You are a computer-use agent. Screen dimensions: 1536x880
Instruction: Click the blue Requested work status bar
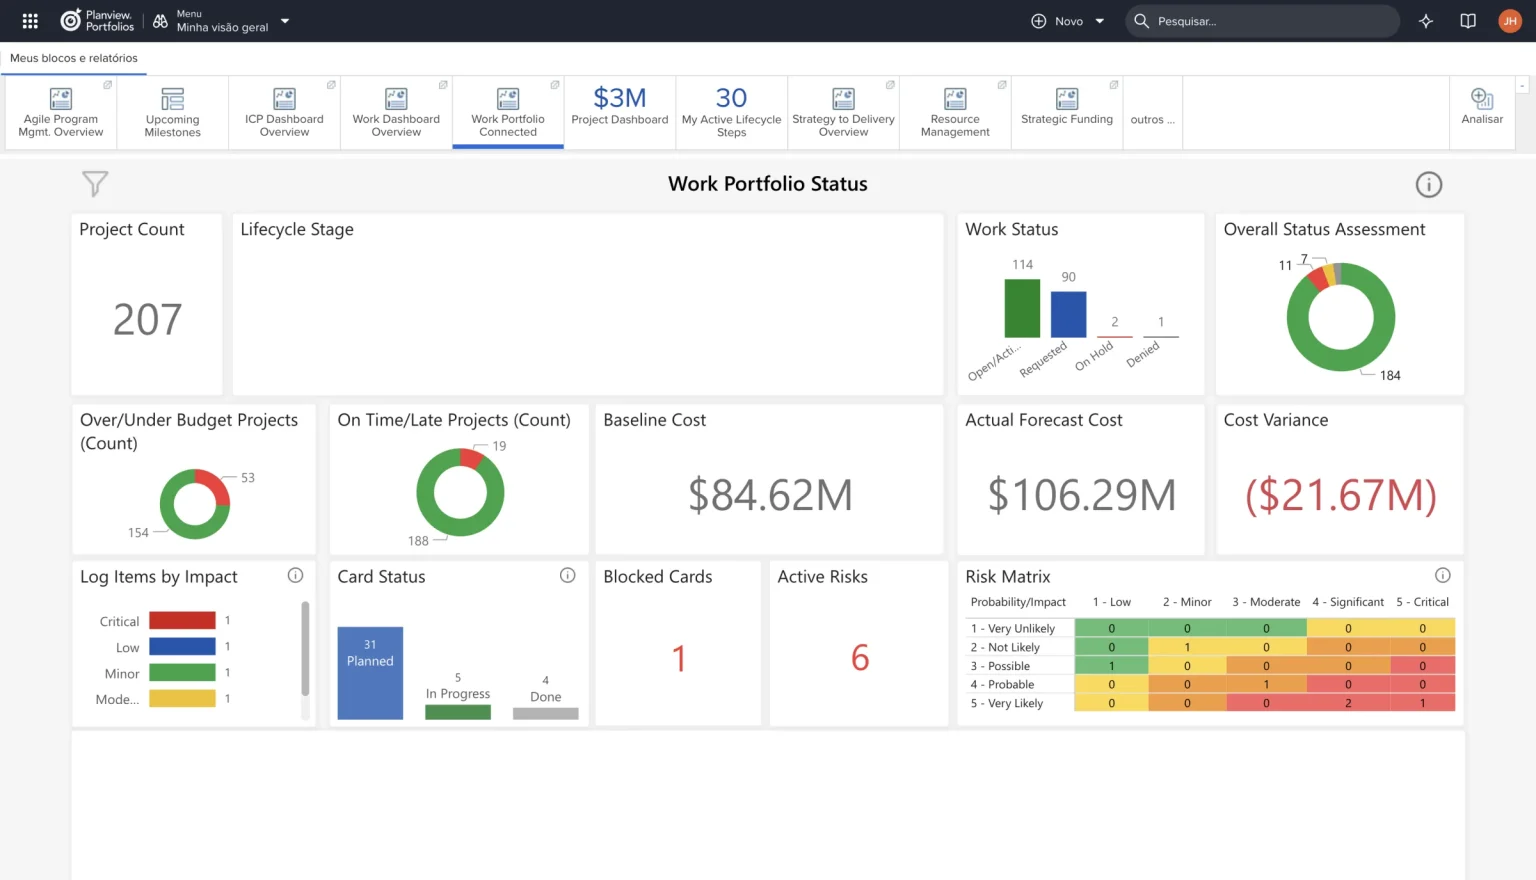1068,314
